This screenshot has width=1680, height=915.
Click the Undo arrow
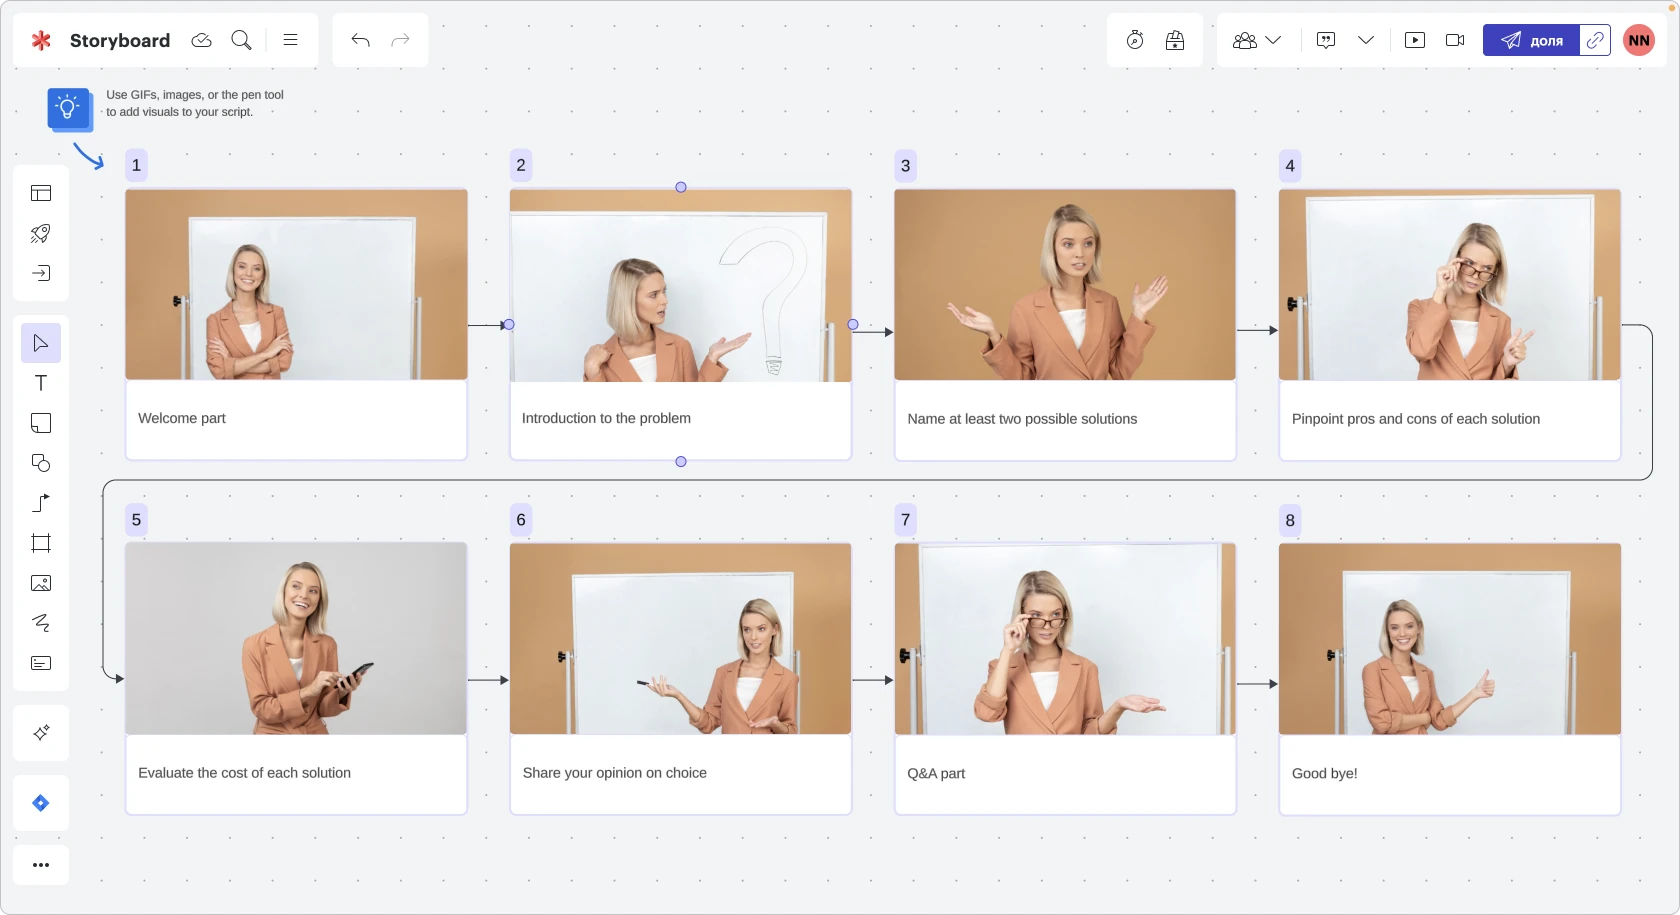(x=361, y=40)
